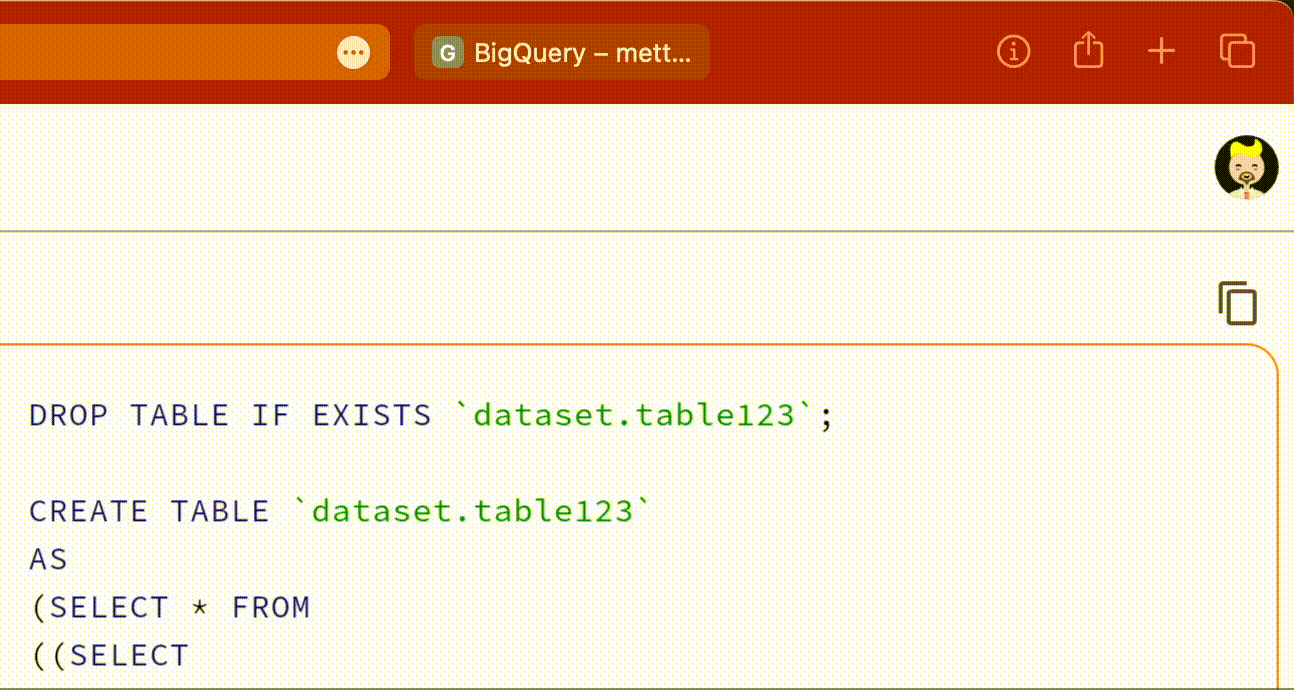Open the page info circle icon
This screenshot has width=1294, height=690.
click(x=1013, y=51)
